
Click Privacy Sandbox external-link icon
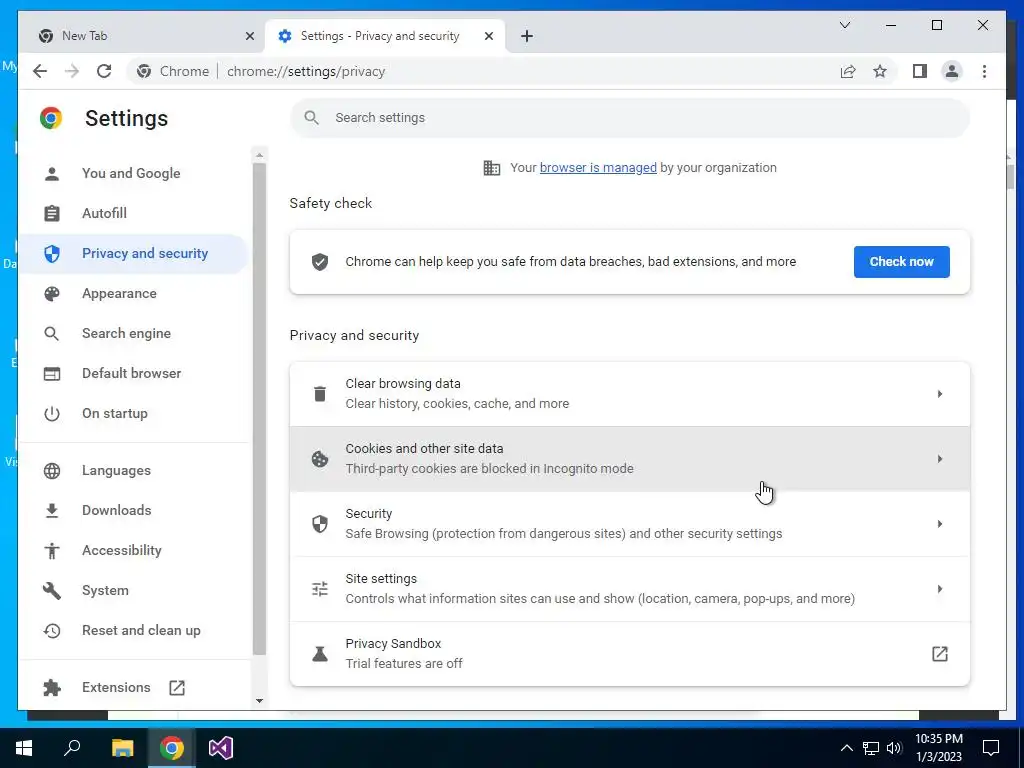point(940,654)
